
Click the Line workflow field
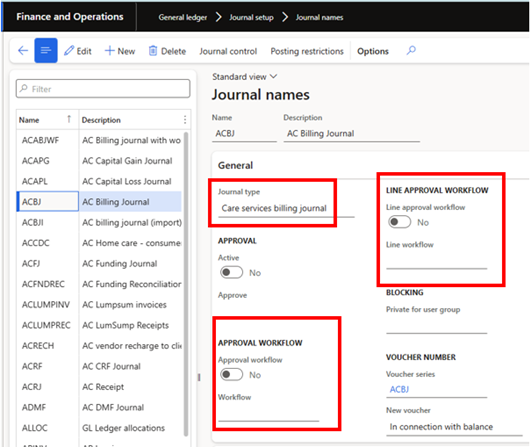pos(437,262)
